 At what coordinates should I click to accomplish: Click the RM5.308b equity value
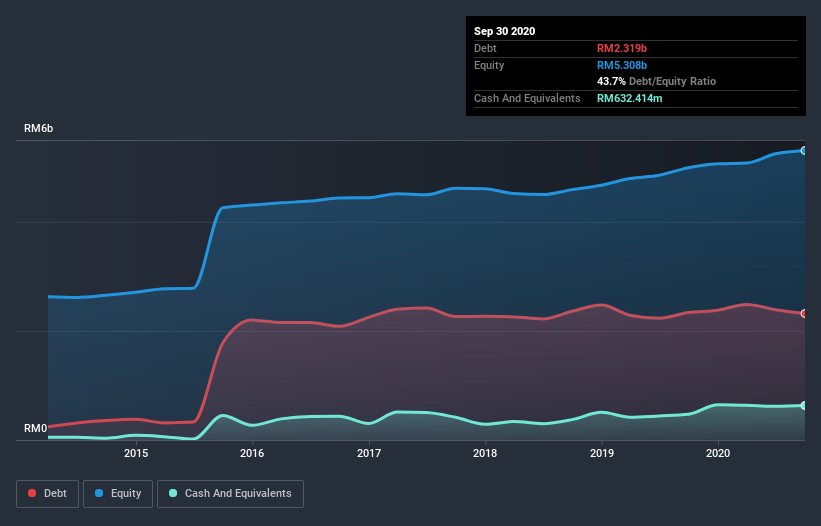tap(622, 65)
